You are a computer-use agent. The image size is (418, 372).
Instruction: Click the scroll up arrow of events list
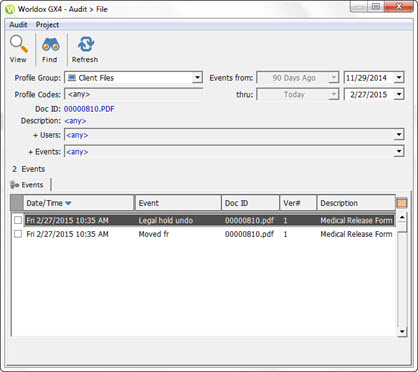click(402, 217)
